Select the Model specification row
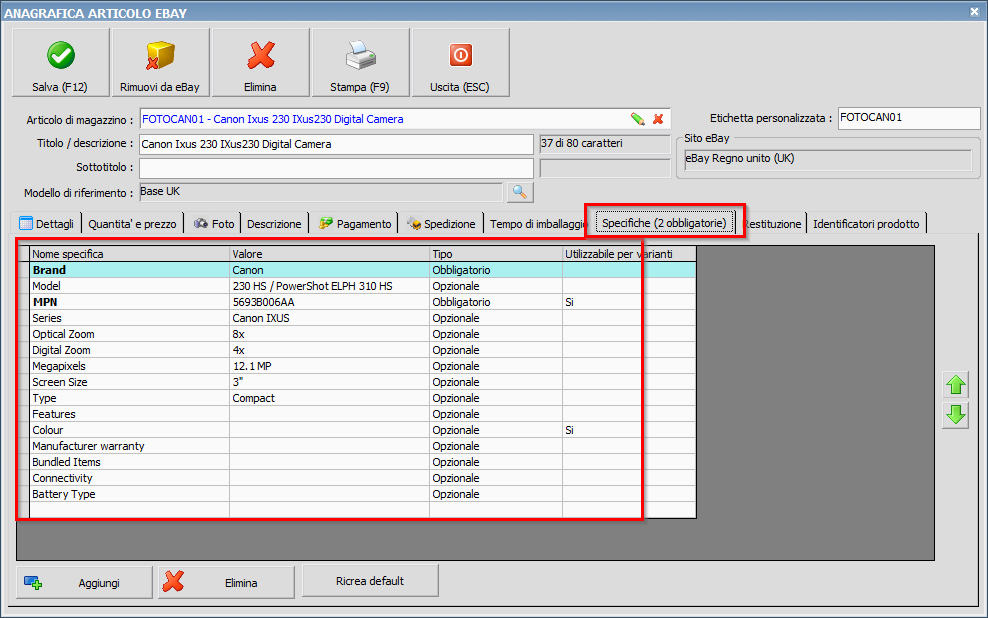 click(362, 286)
